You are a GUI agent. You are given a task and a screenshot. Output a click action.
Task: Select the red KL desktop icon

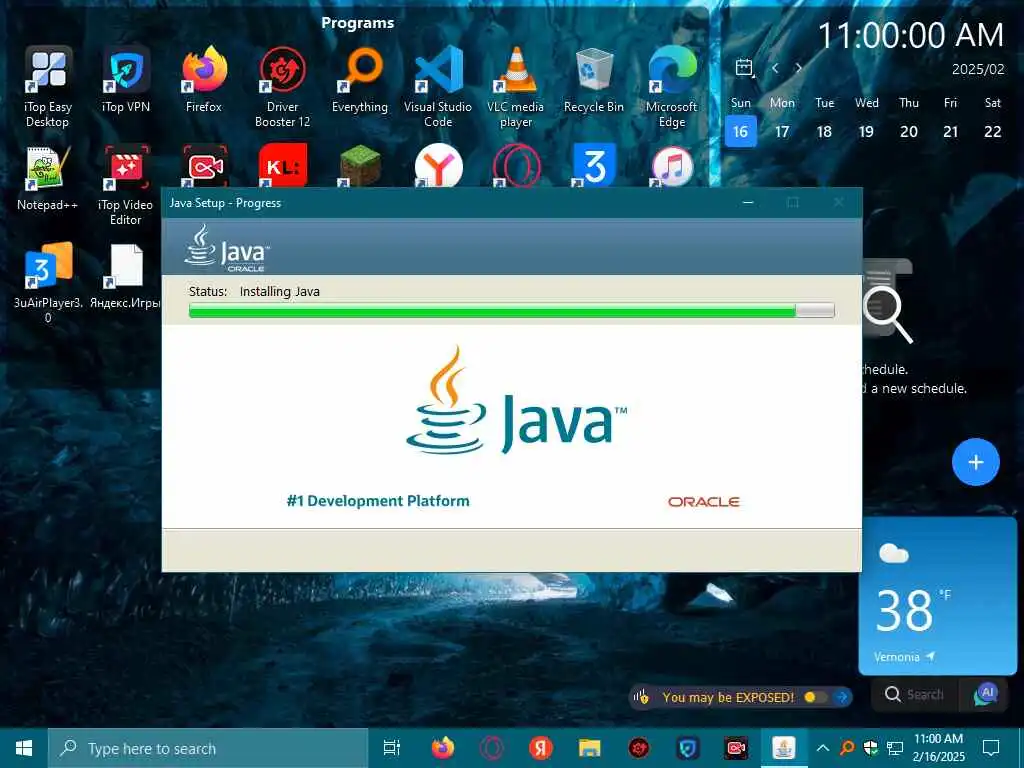click(x=283, y=165)
